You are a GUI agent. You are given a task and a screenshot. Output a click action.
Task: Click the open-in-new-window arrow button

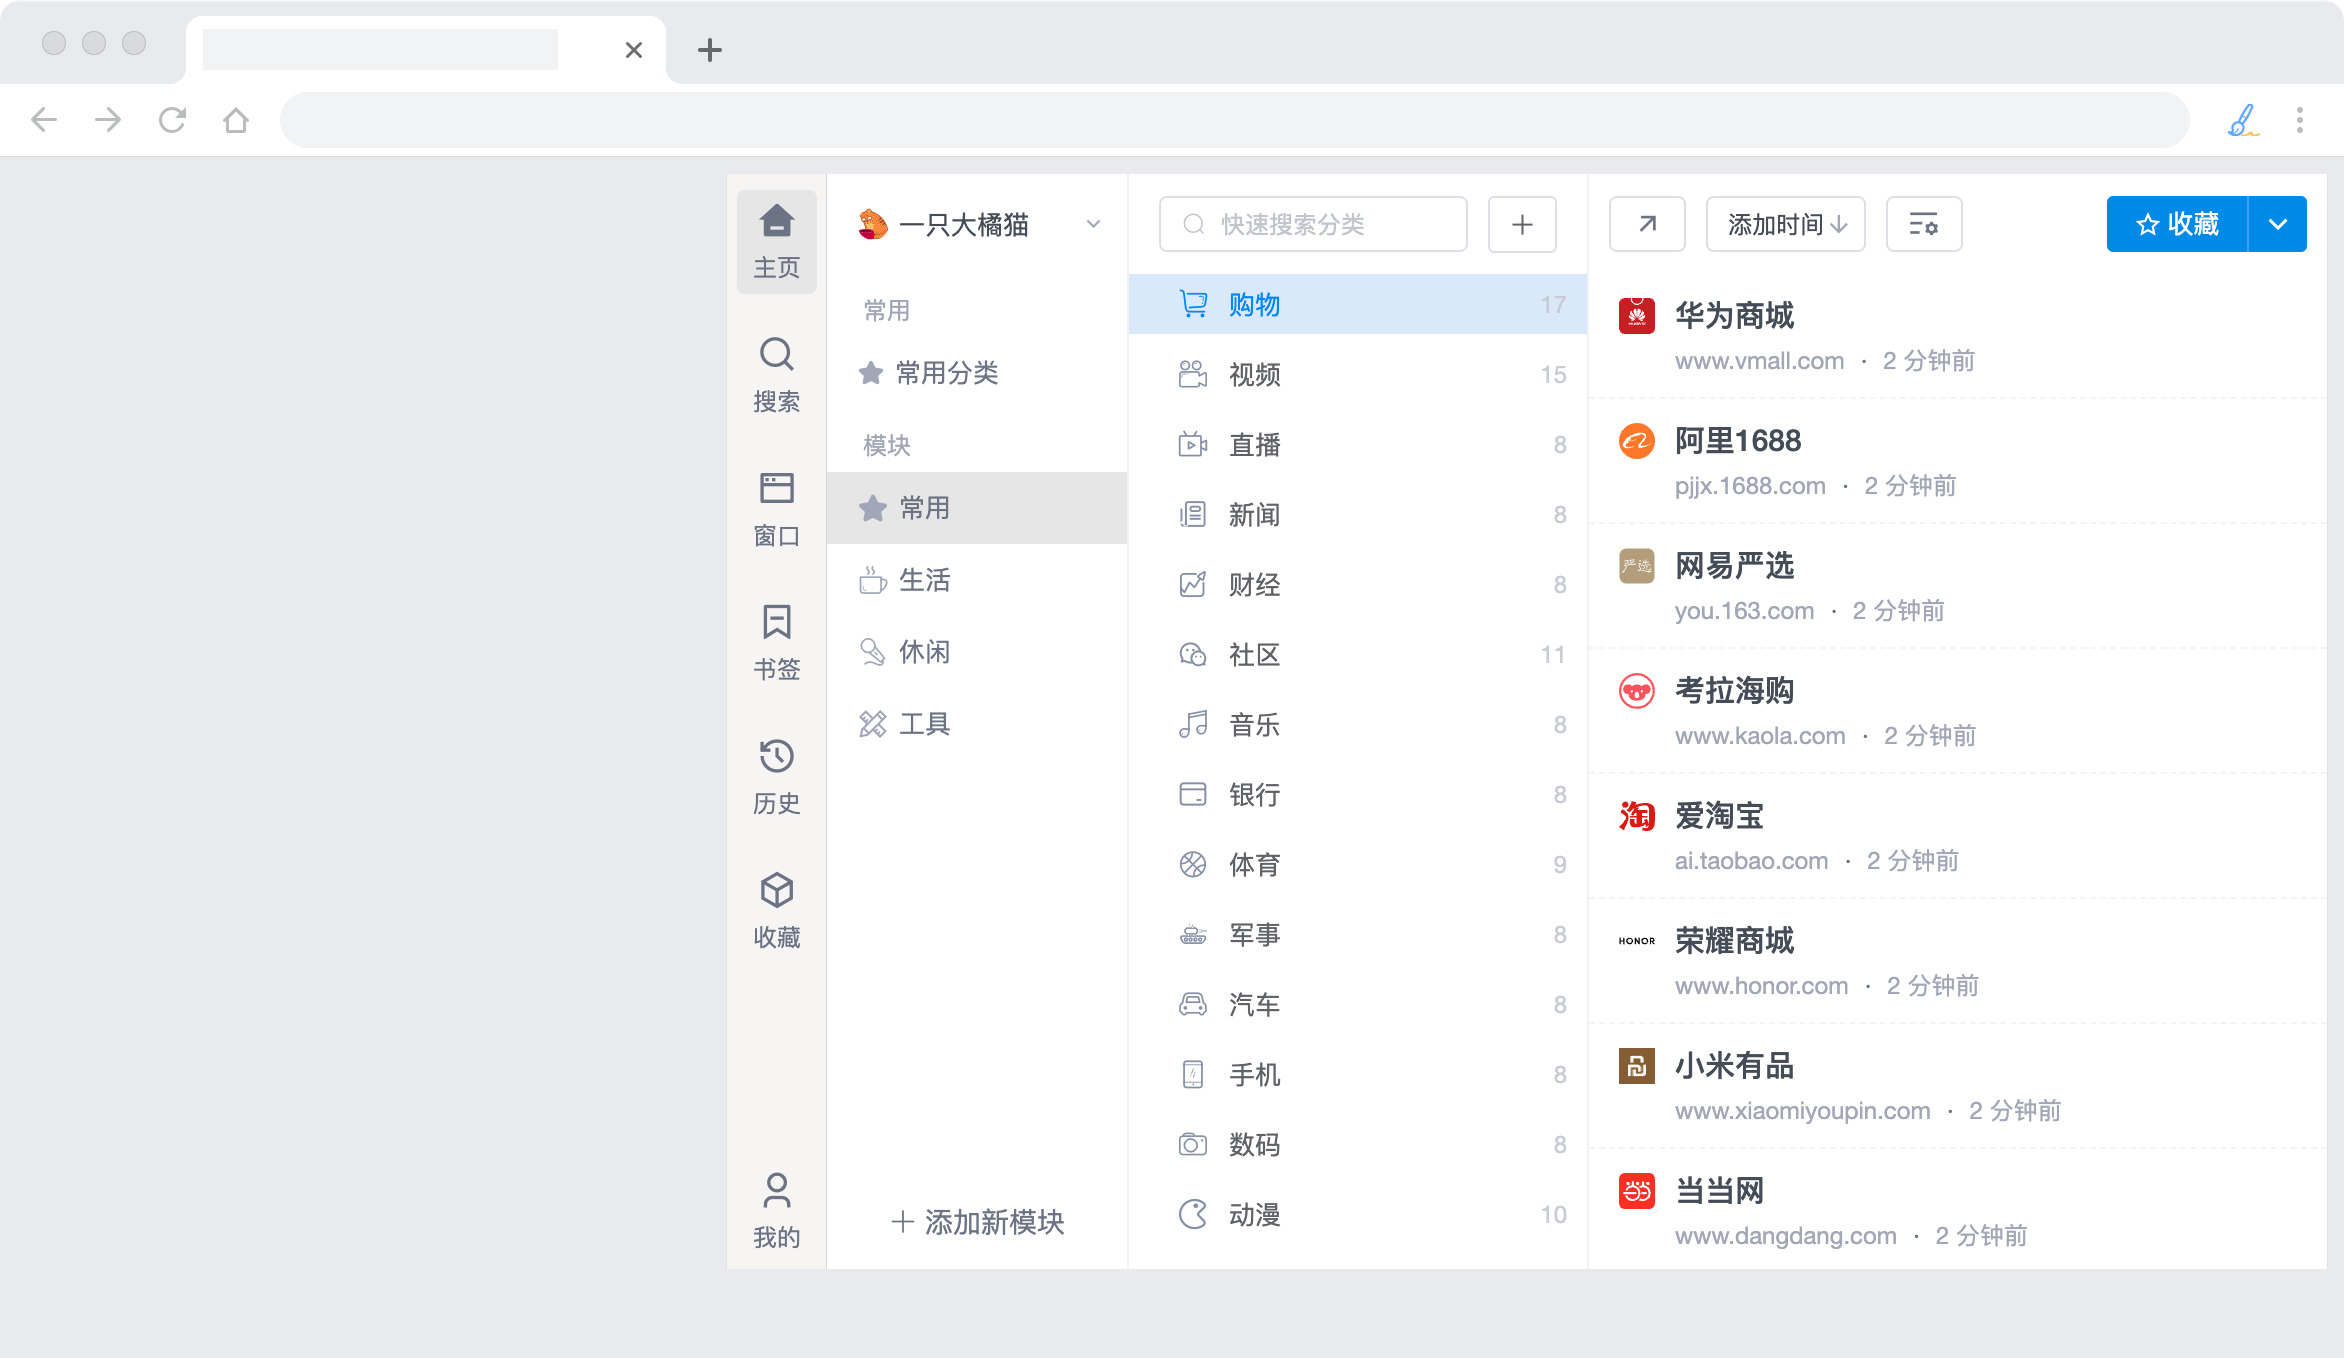[1647, 224]
